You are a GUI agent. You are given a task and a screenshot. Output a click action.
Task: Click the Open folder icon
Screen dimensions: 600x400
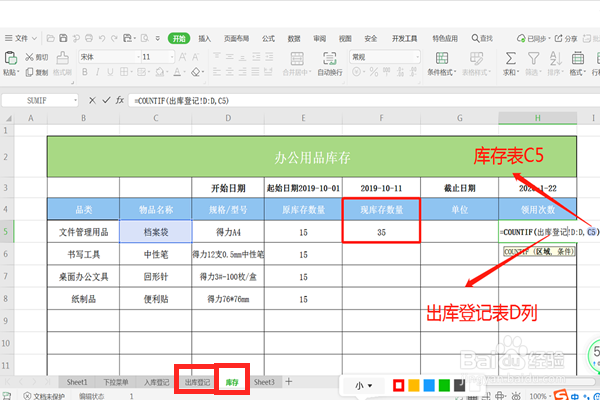click(51, 38)
